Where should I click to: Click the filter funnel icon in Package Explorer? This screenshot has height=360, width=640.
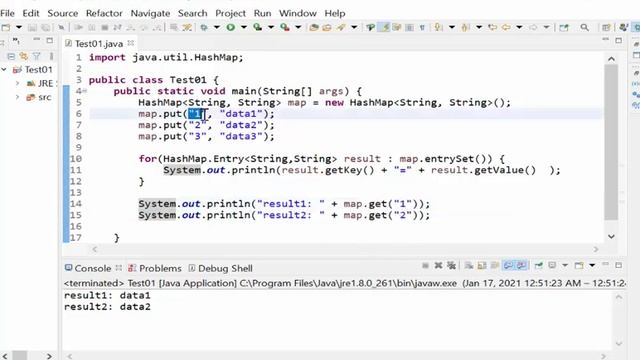tap(37, 56)
